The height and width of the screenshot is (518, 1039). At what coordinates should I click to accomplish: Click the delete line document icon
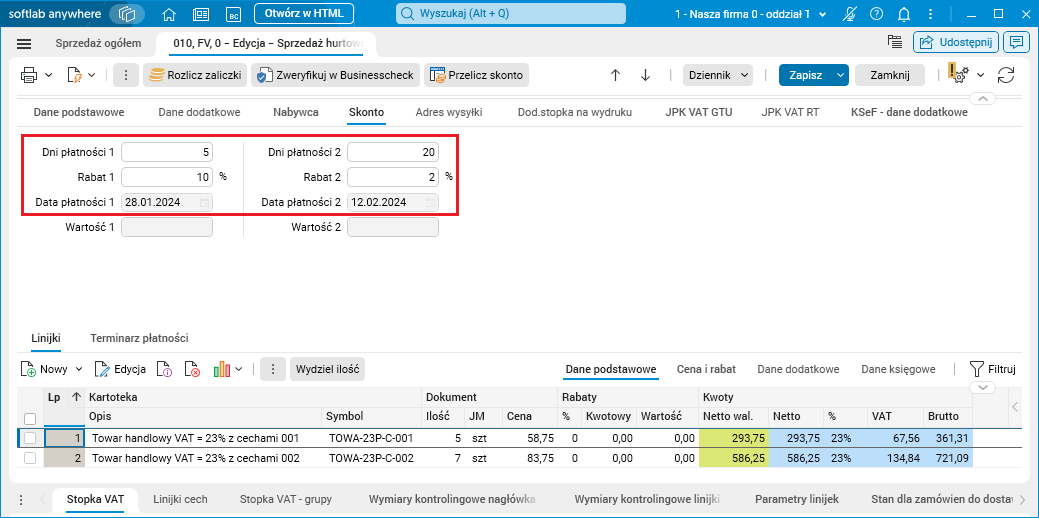(x=192, y=369)
